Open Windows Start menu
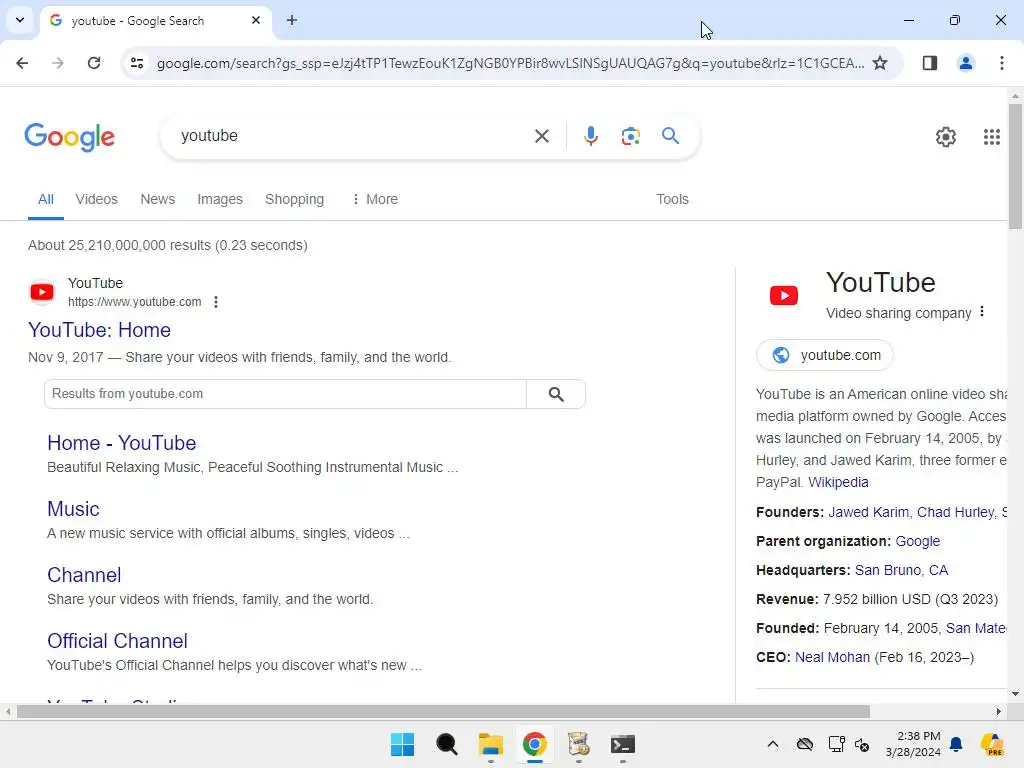 [402, 744]
